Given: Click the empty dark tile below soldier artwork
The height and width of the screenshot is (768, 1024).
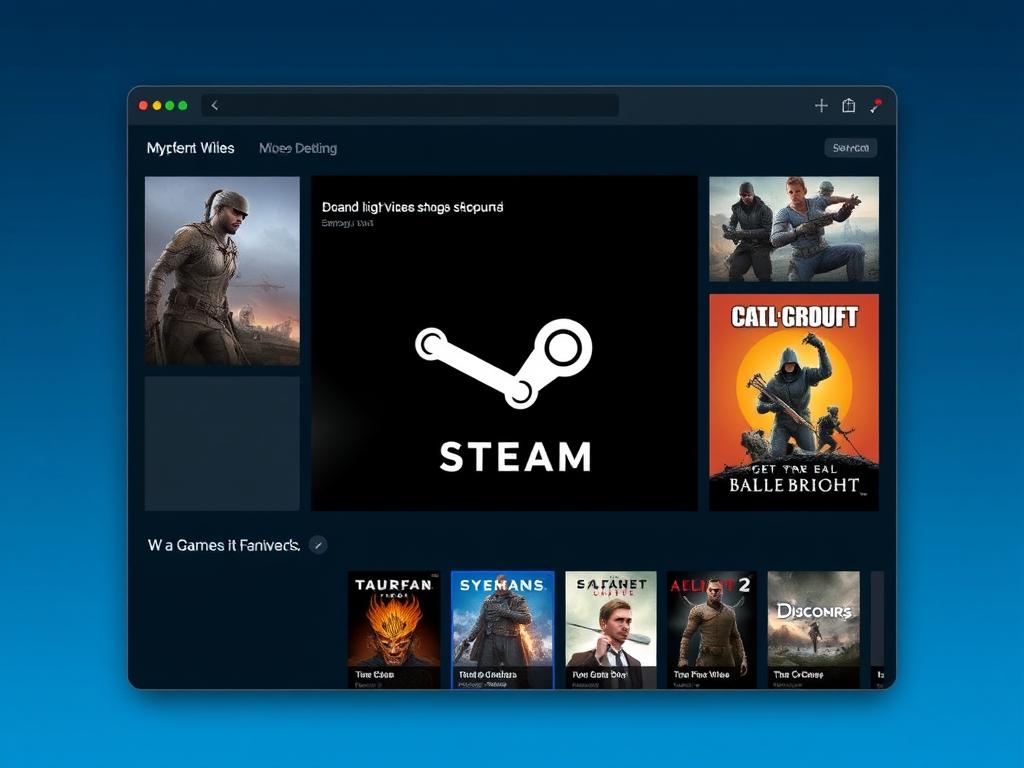Looking at the screenshot, I should click(222, 443).
